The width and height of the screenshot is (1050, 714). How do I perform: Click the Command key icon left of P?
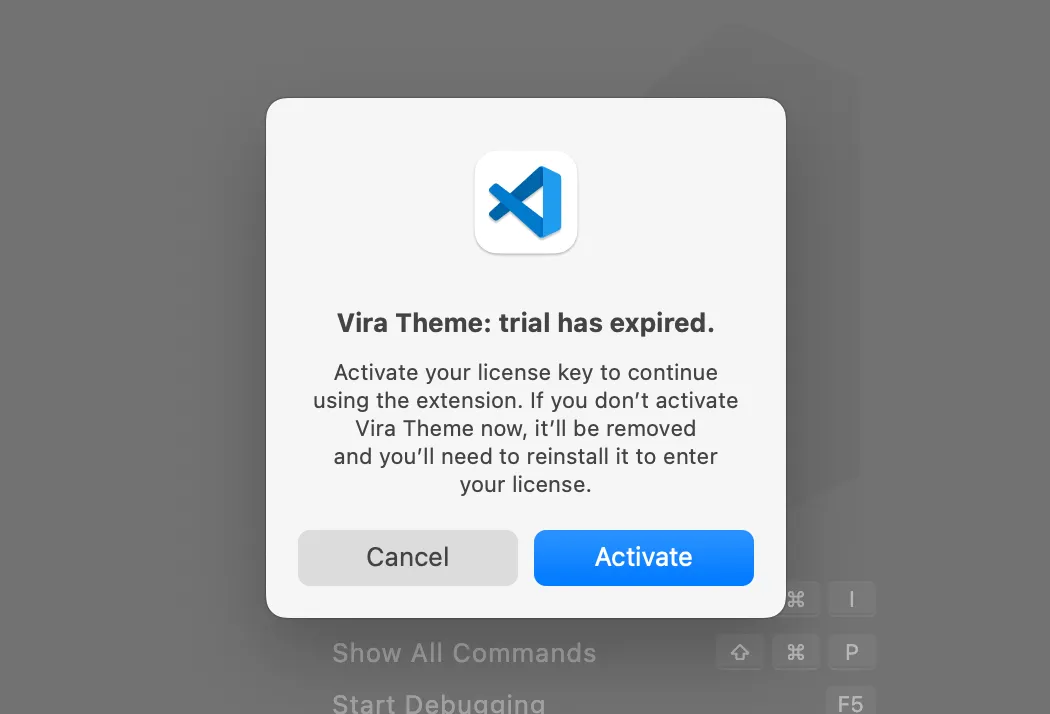(x=796, y=653)
